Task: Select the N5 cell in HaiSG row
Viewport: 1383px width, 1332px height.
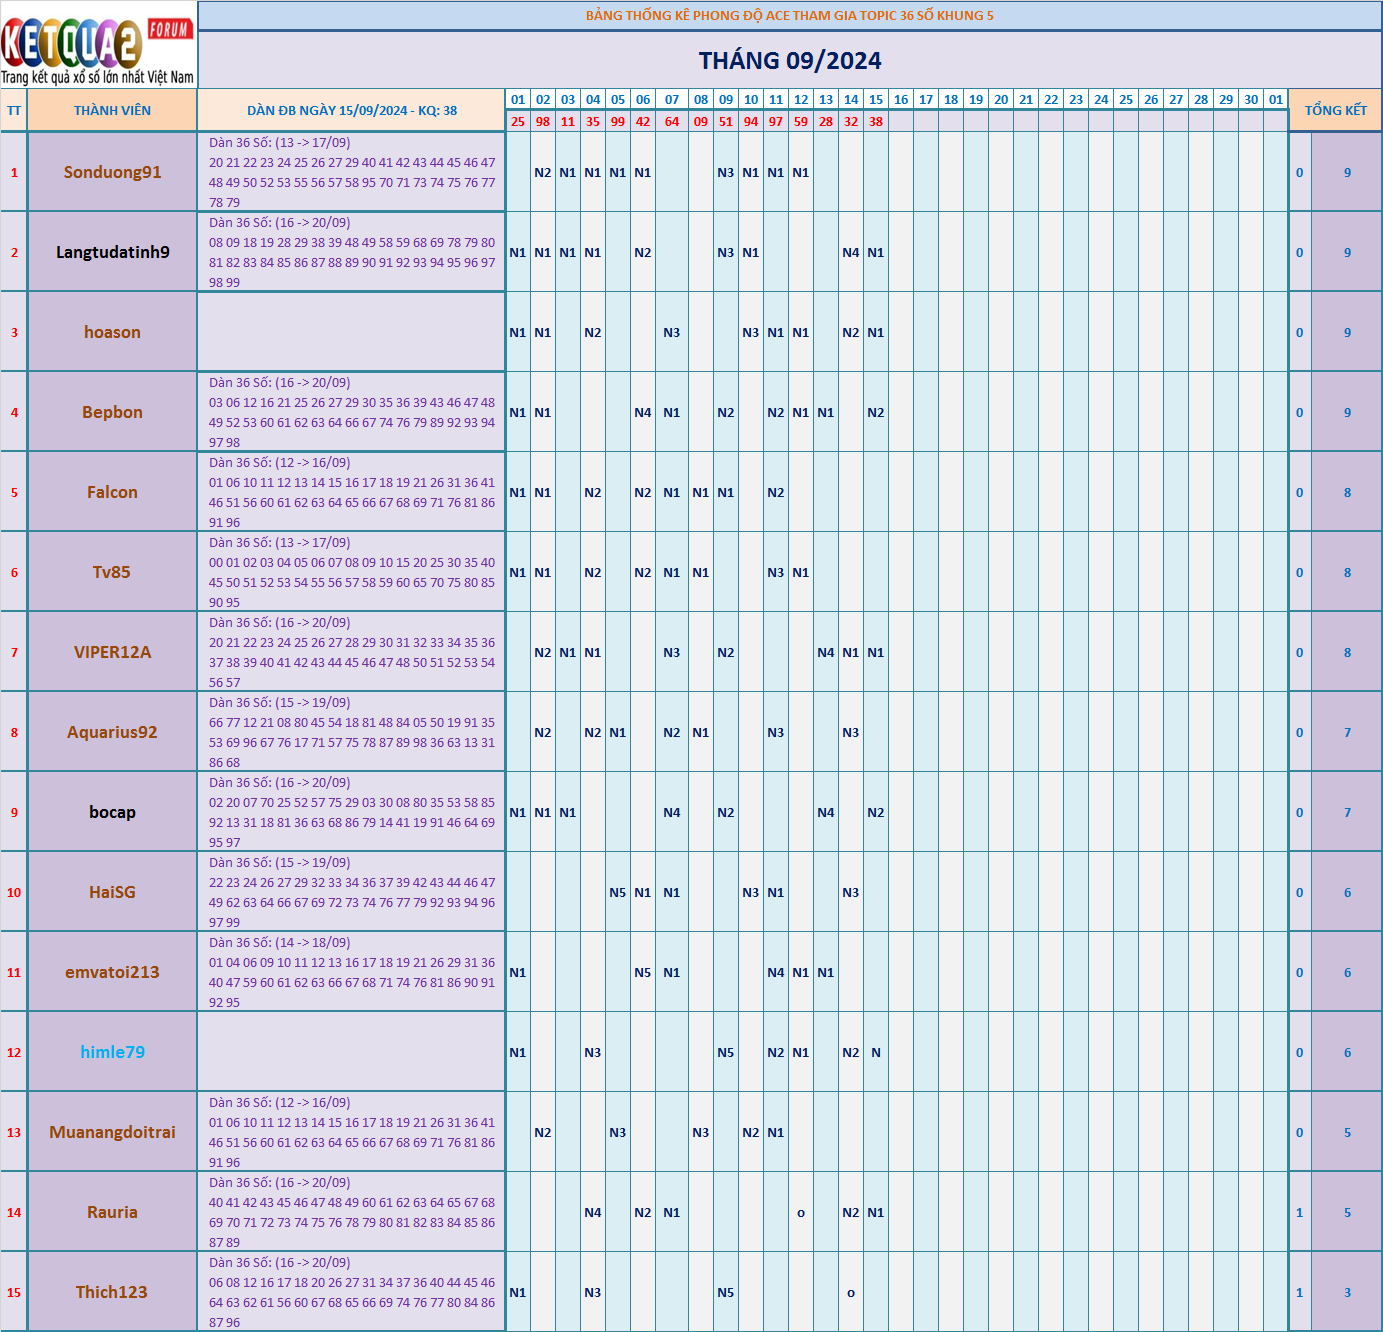Action: (x=618, y=891)
